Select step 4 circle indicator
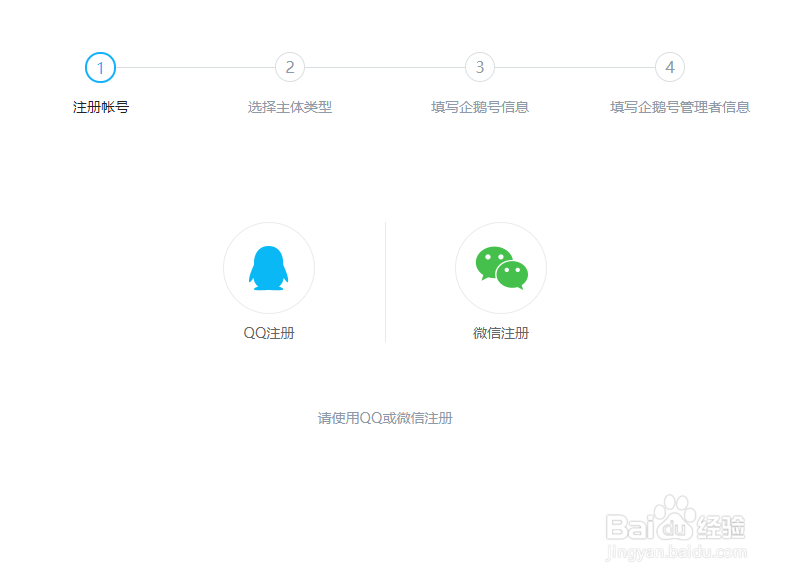Screen dimensions: 790x579 (670, 67)
